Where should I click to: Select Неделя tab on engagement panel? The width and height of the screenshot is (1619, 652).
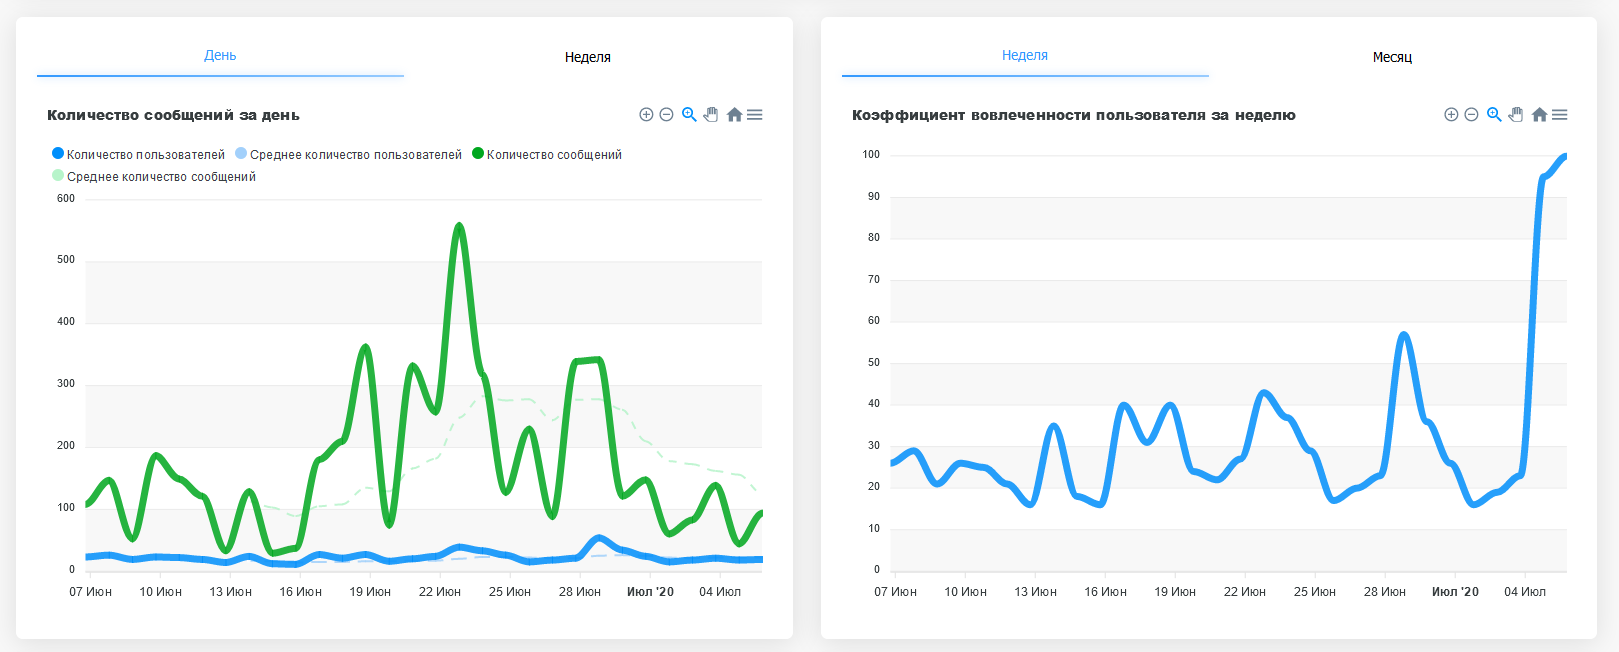[1025, 56]
